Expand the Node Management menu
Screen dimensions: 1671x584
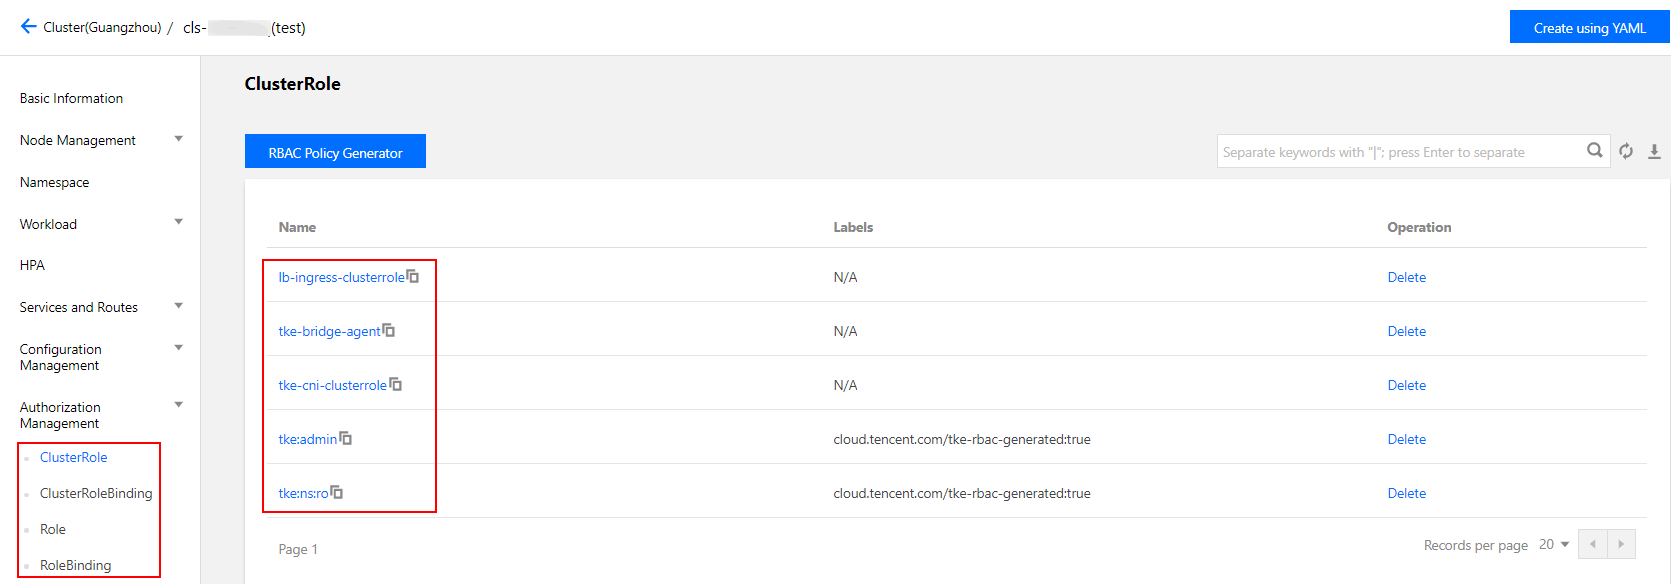pos(179,139)
